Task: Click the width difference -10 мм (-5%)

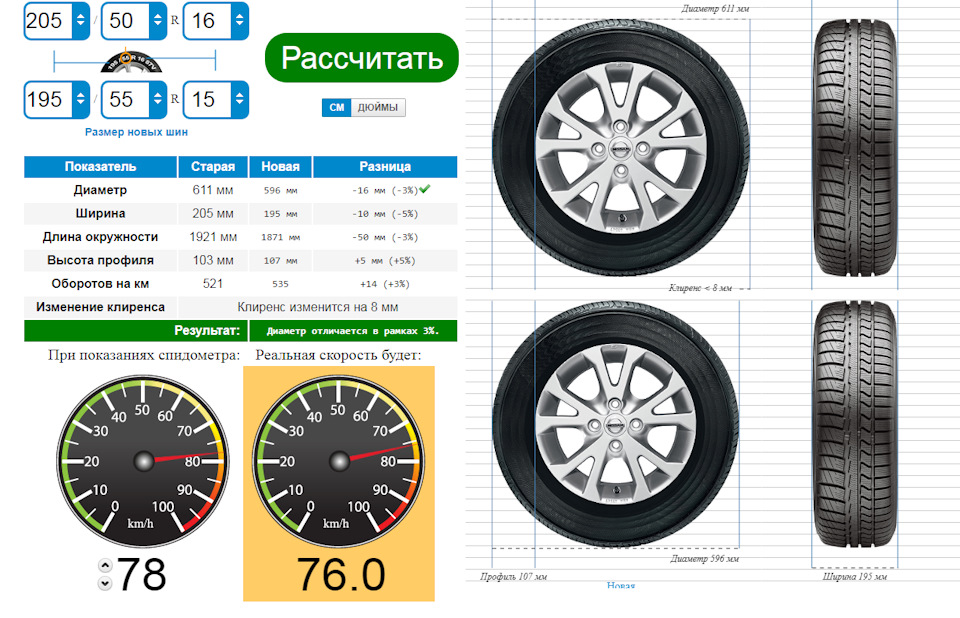Action: click(385, 214)
